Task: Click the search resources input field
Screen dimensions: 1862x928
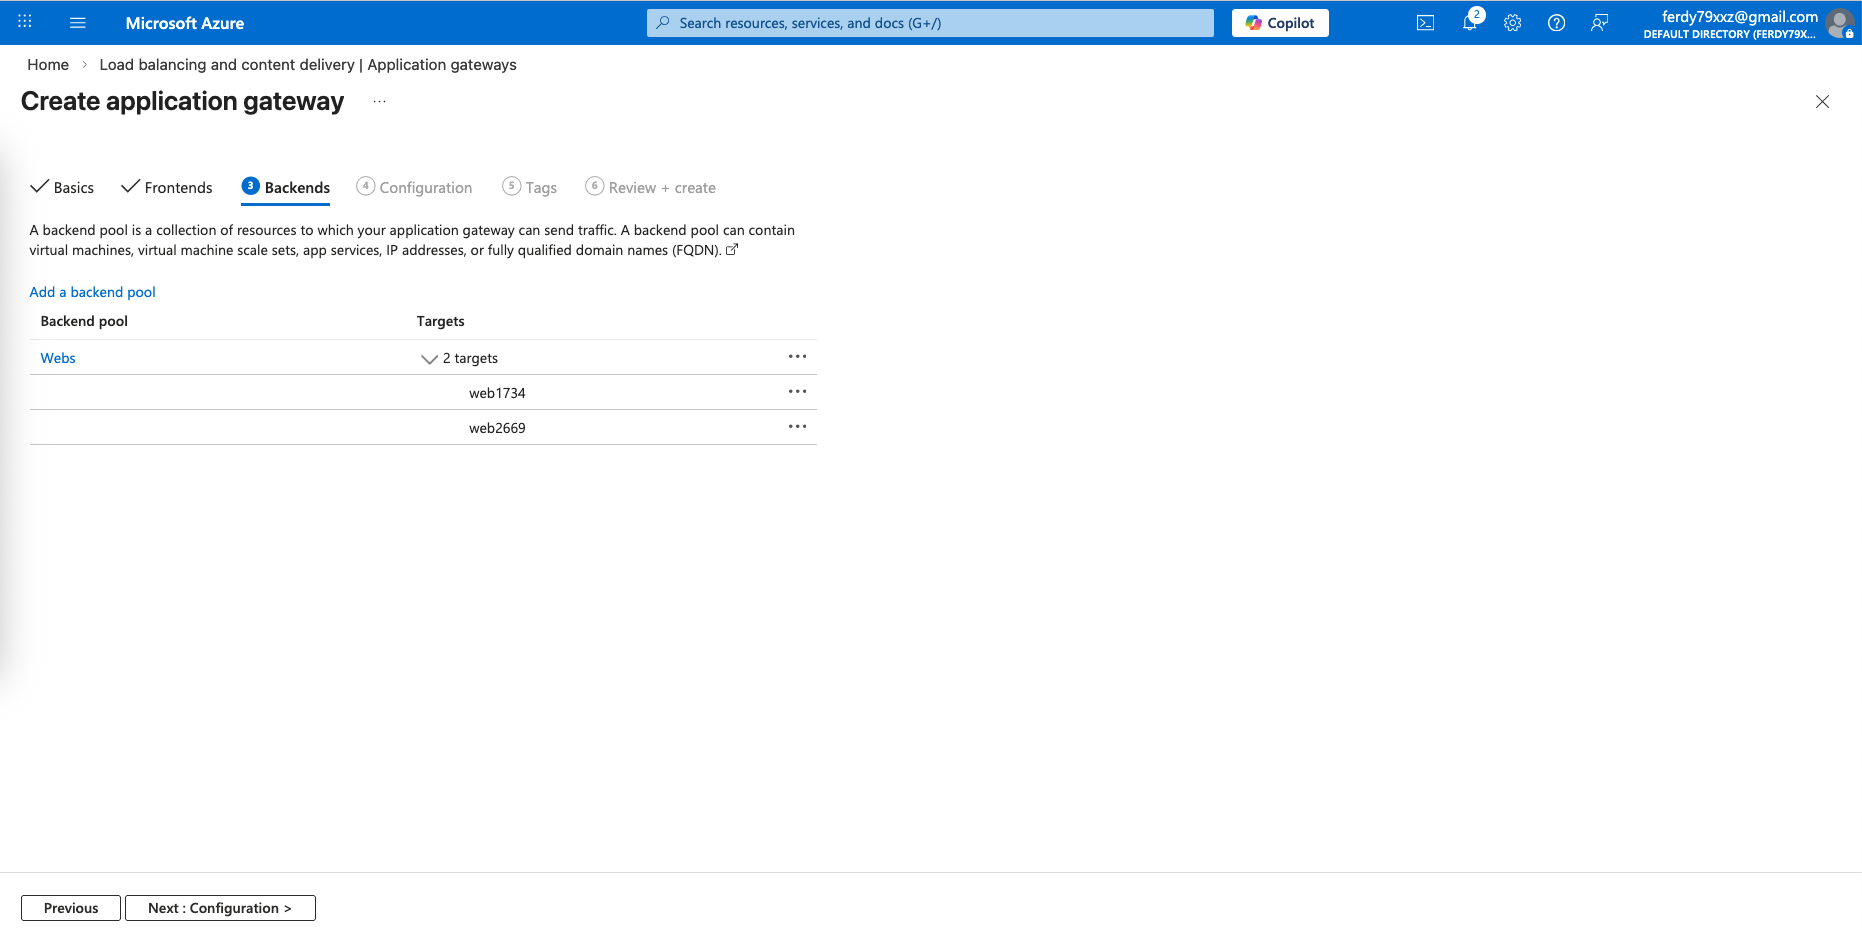Action: tap(930, 23)
